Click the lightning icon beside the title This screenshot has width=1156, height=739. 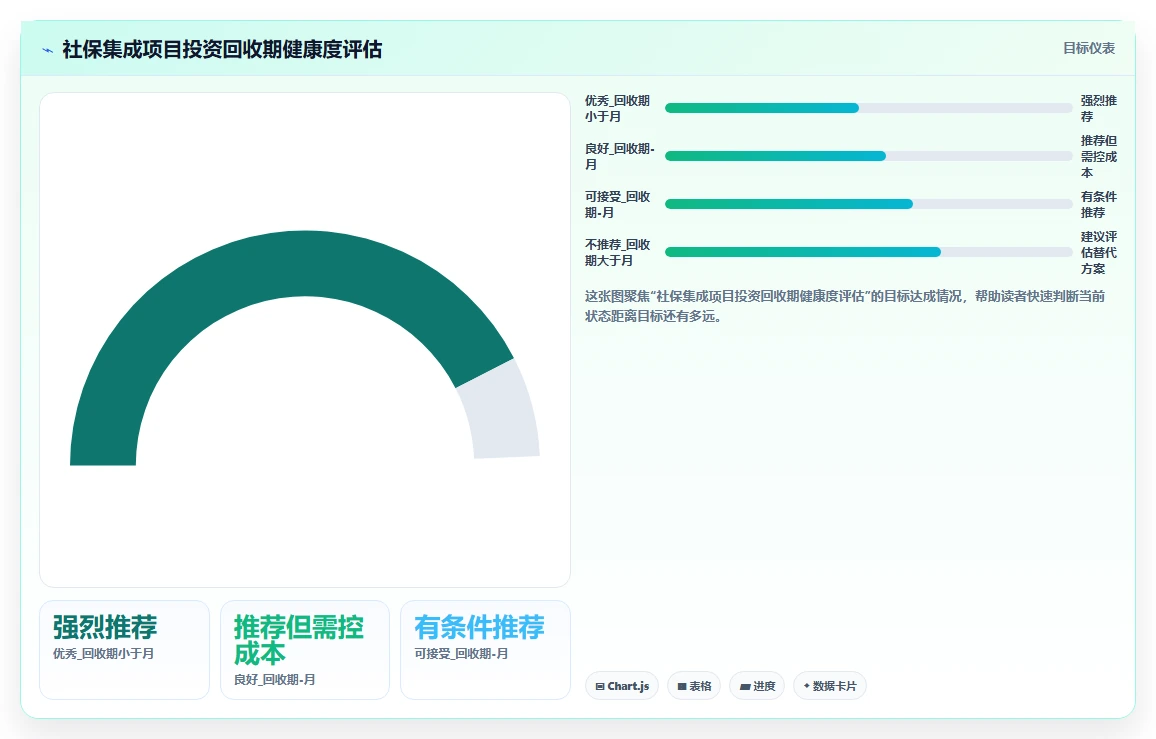click(x=48, y=50)
